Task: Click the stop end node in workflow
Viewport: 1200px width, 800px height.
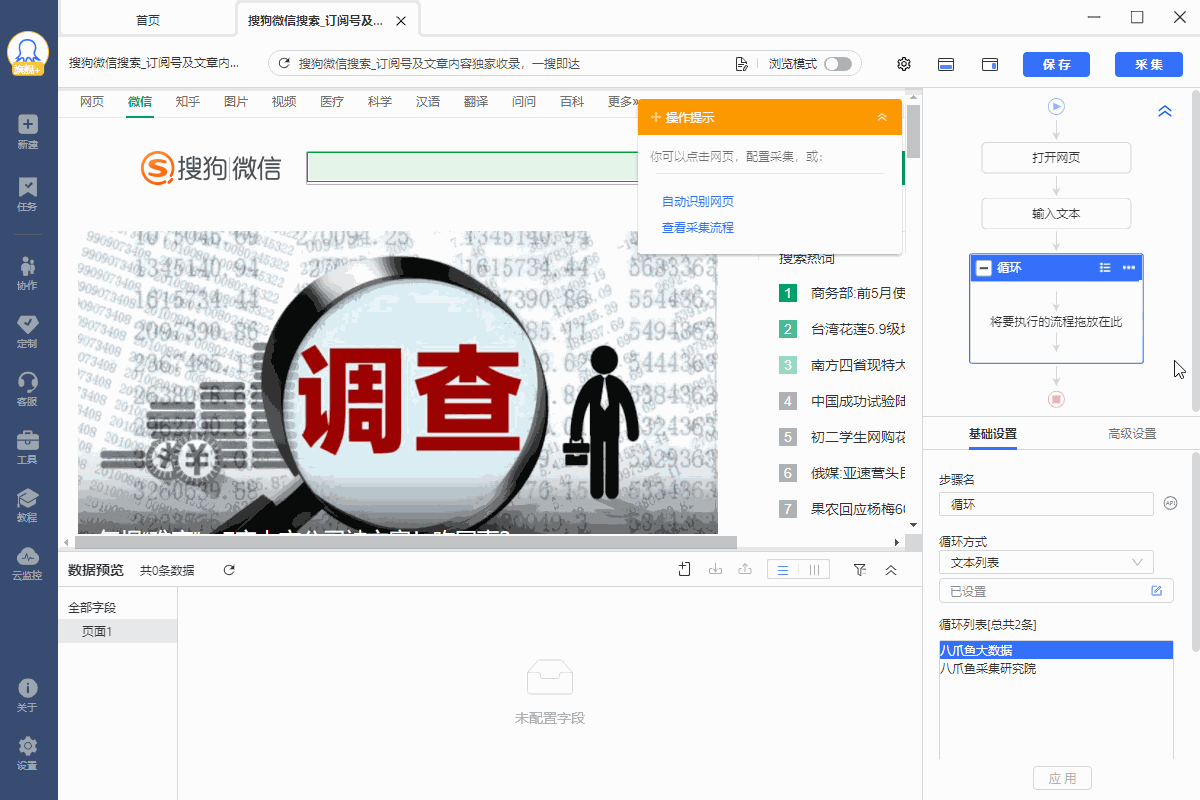Action: [x=1056, y=399]
